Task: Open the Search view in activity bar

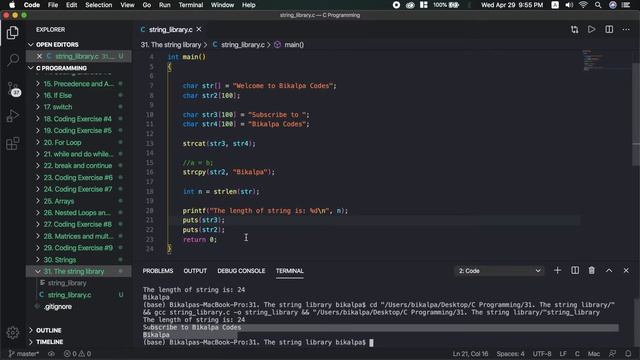Action: (x=13, y=60)
